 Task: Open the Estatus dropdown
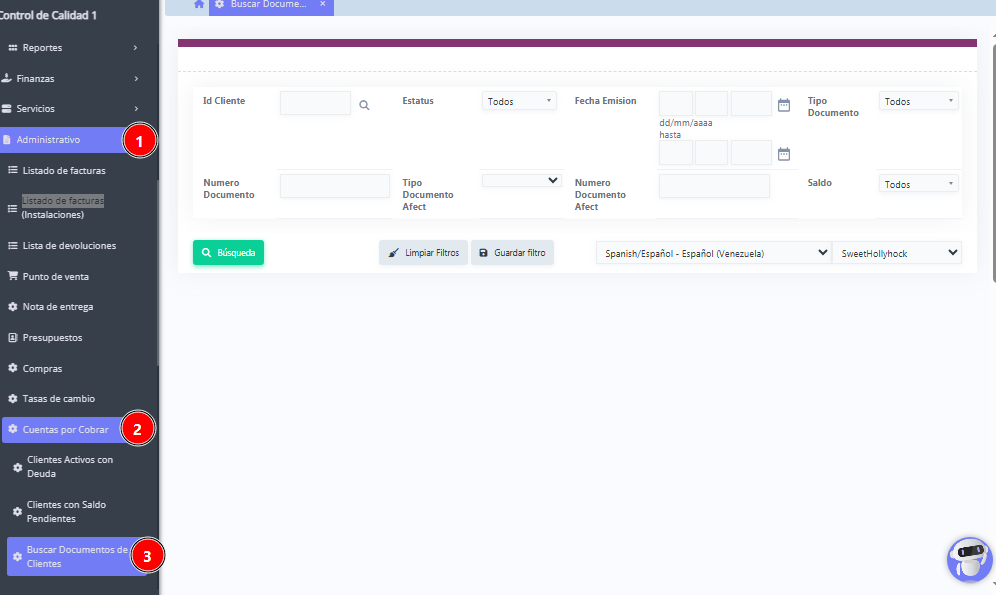coord(519,101)
